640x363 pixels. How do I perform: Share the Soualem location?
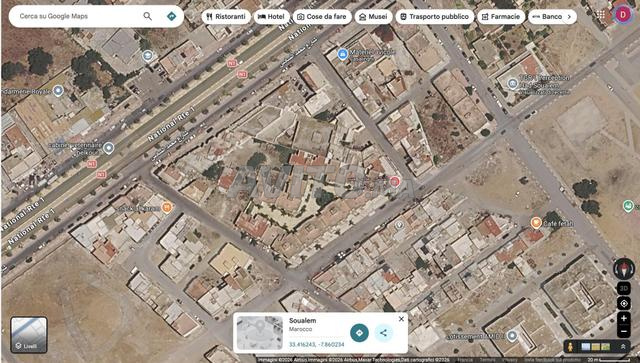coord(383,333)
